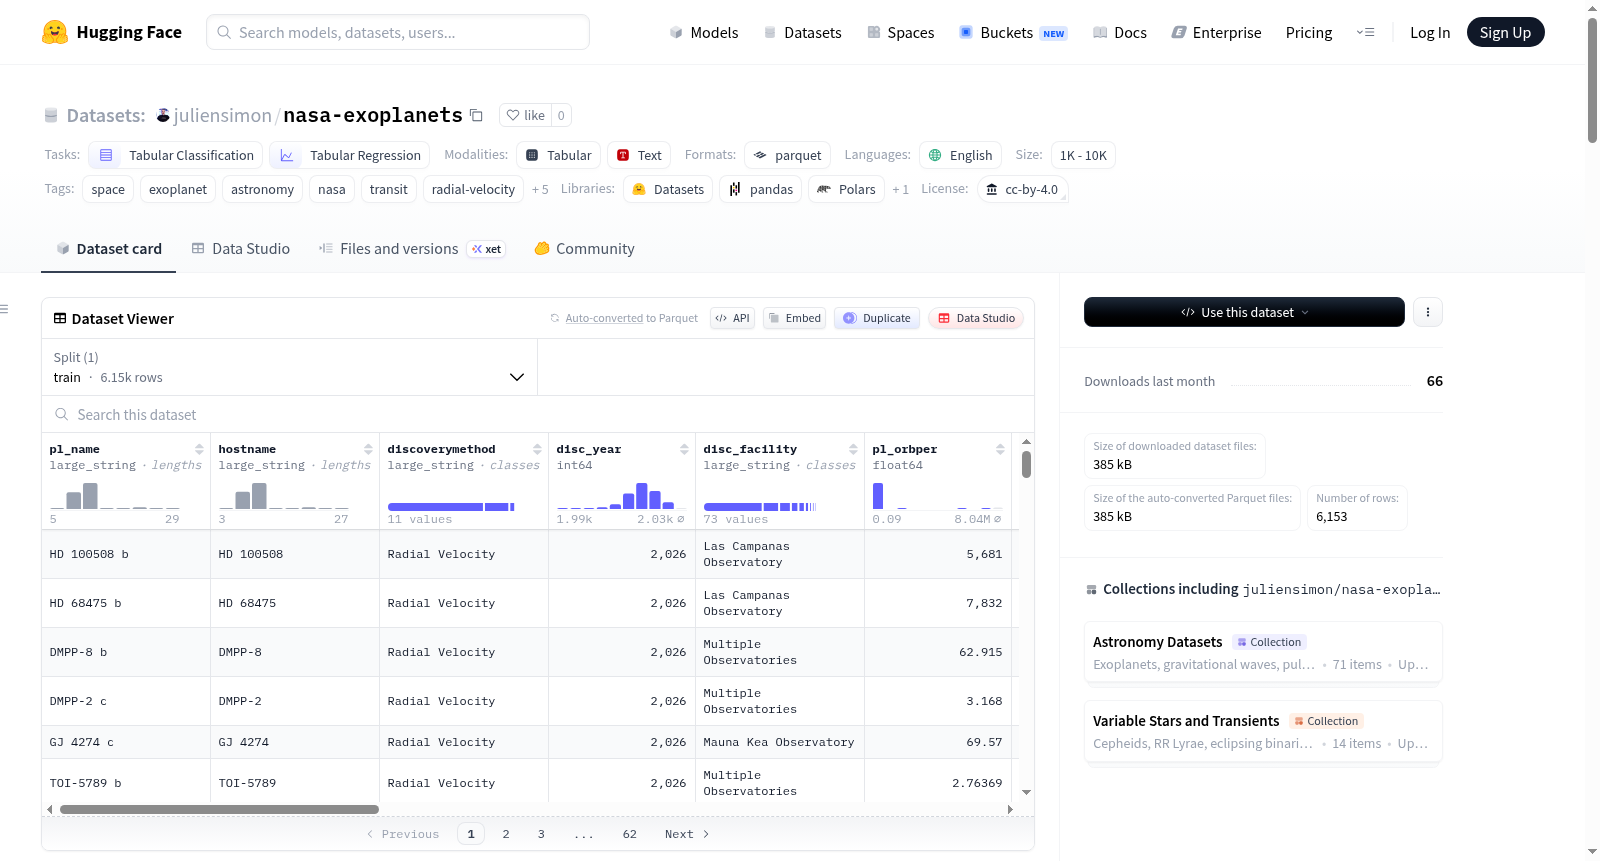Screen dimensions: 1600x861
Task: Open the left sidebar toggle icon
Action: click(5, 309)
